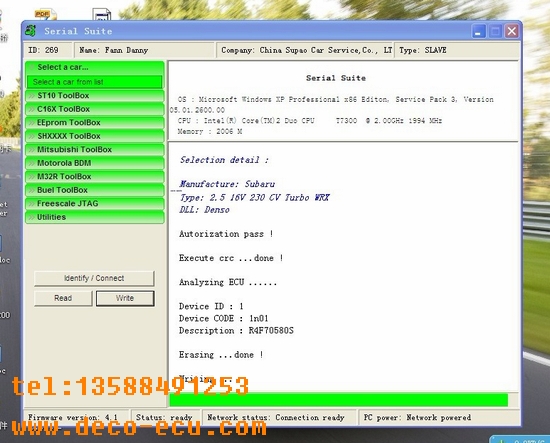Click 'Device CODE : 1n01' line
Image resolution: width=550 pixels, height=443 pixels.
(224, 318)
